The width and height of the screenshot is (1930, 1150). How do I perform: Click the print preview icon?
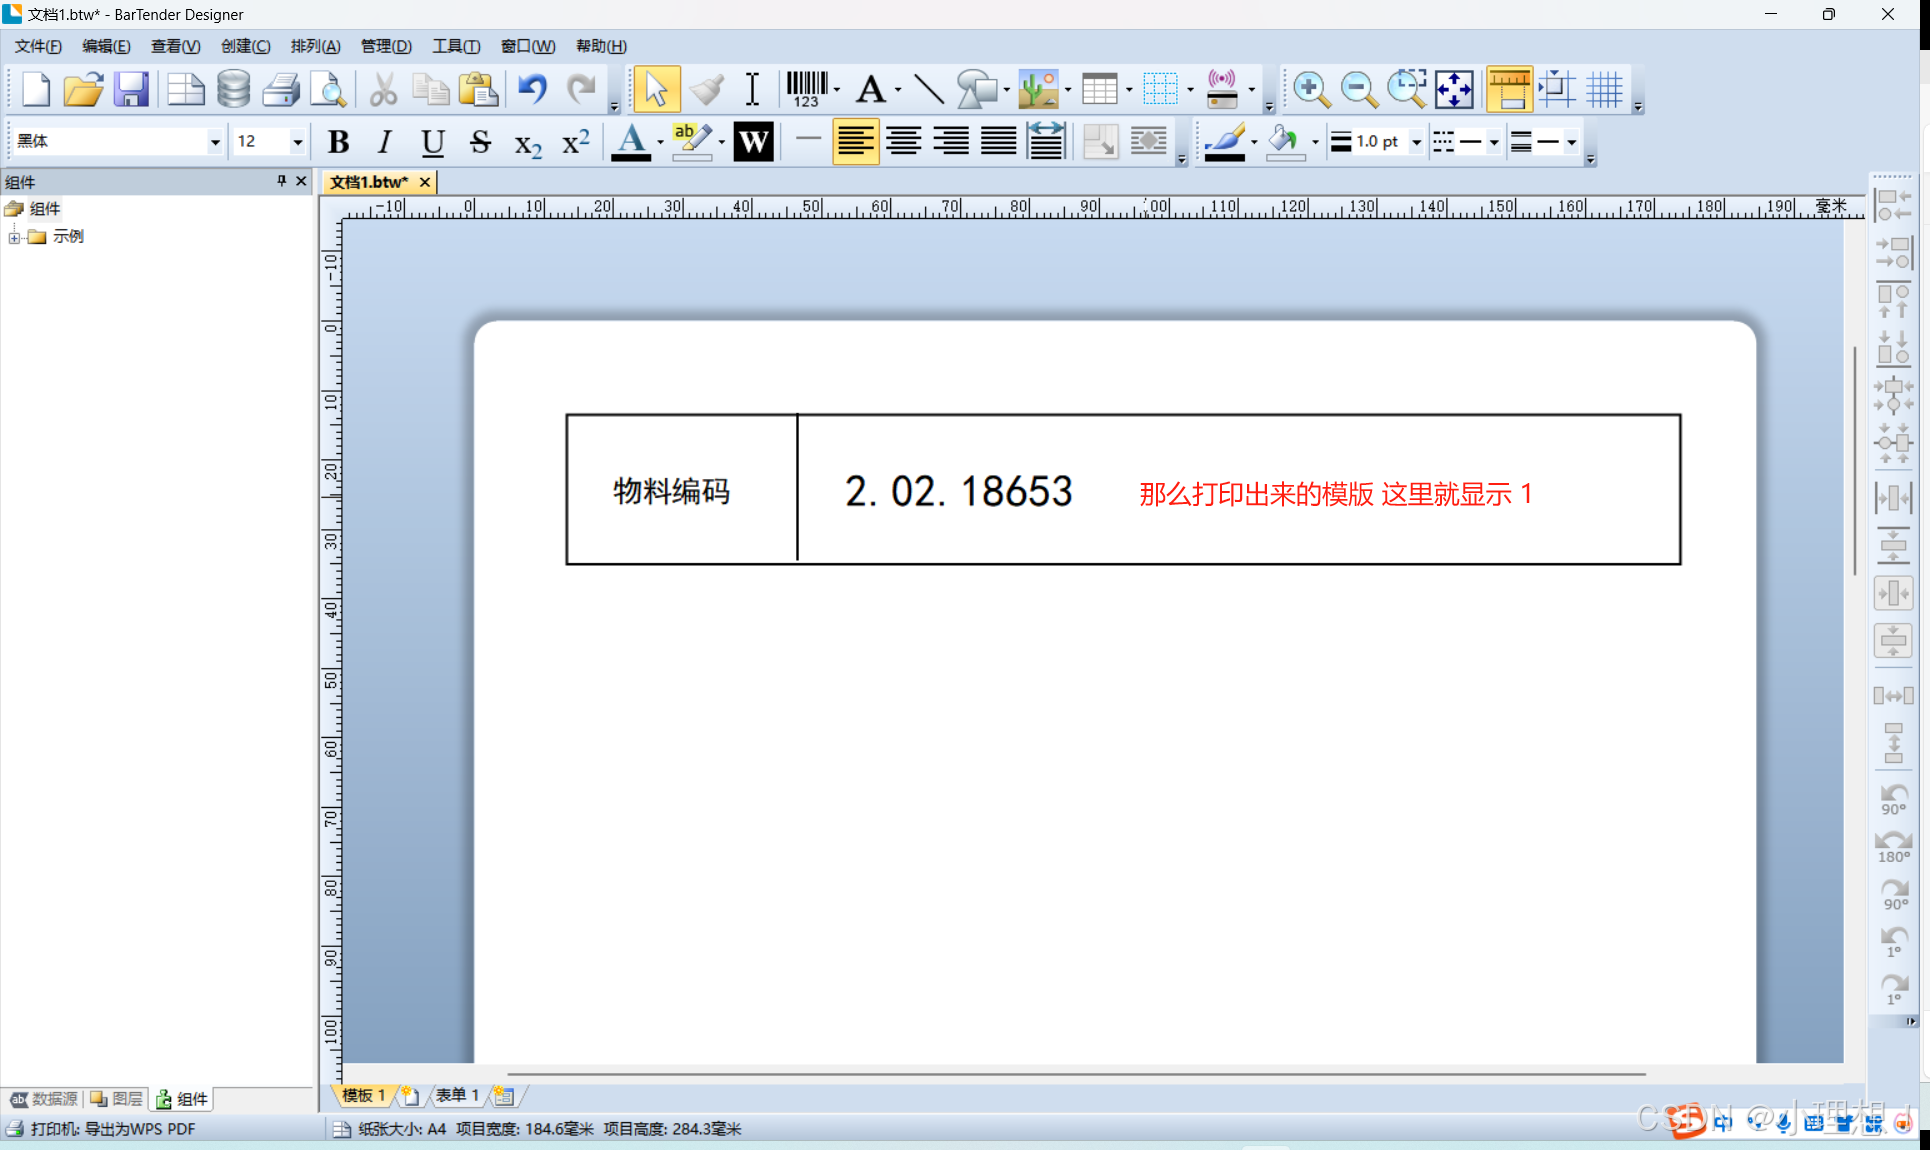coord(328,89)
